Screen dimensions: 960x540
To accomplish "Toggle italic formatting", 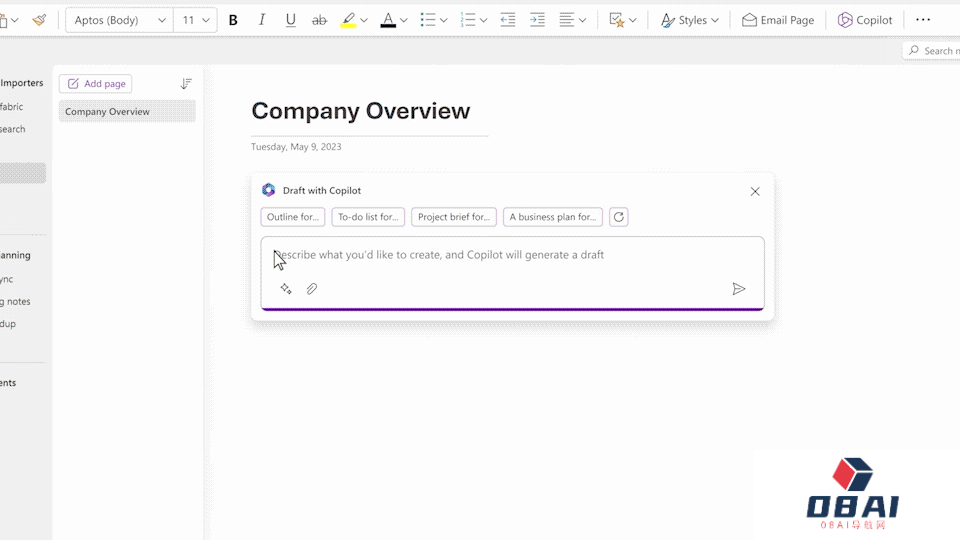I will tap(262, 20).
